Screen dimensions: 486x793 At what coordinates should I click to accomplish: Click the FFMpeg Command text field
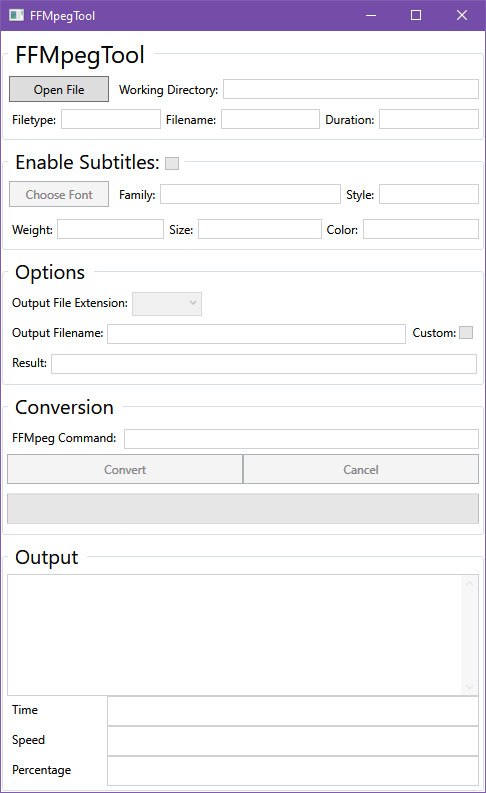pos(301,438)
